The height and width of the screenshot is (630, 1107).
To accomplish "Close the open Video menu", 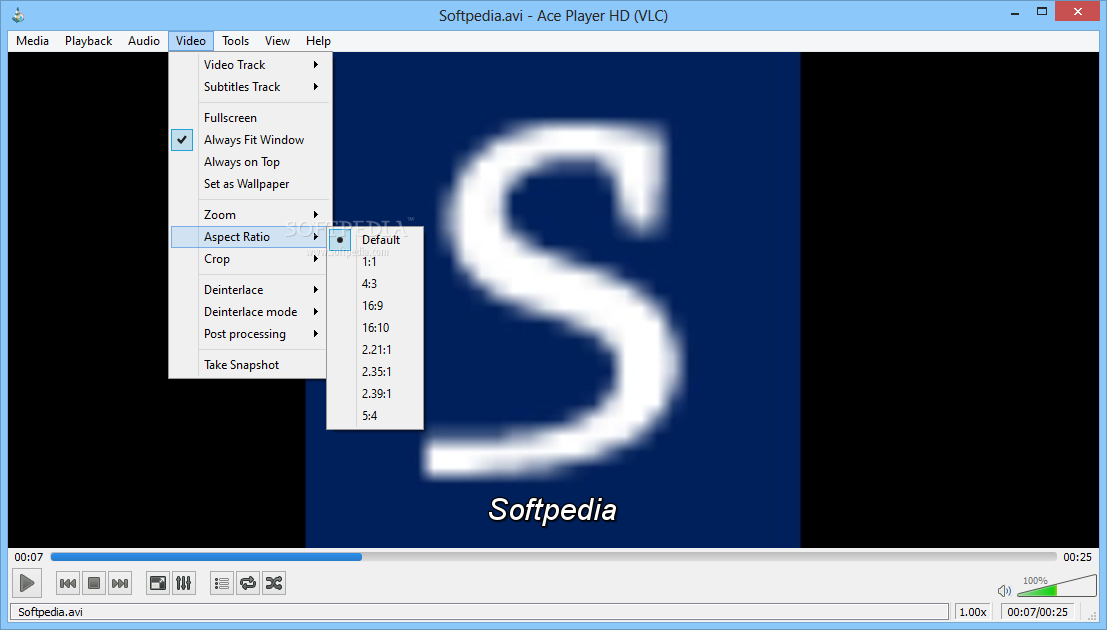I will tap(191, 40).
